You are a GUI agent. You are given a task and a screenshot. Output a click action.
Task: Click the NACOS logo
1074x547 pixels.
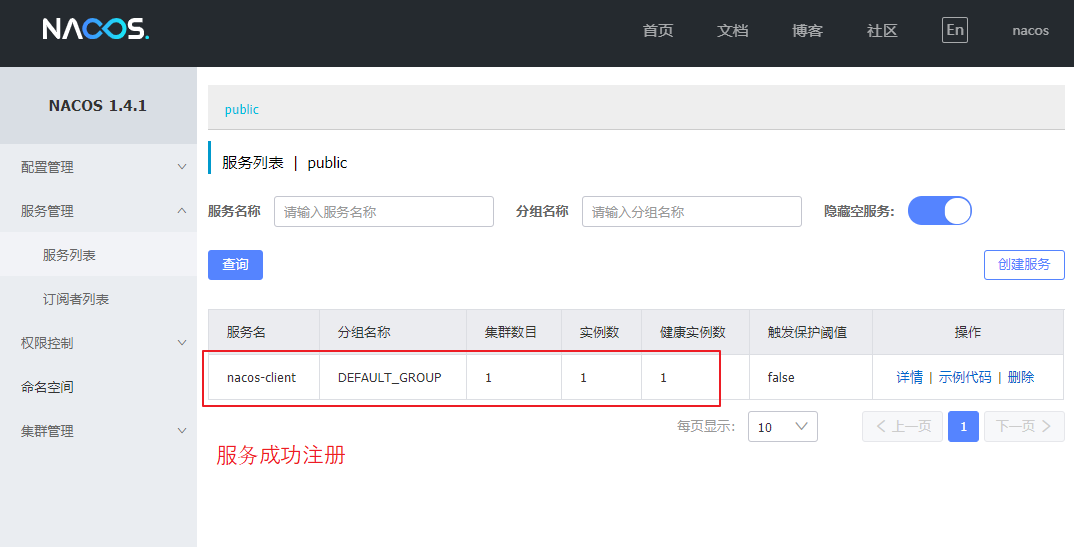pos(95,29)
